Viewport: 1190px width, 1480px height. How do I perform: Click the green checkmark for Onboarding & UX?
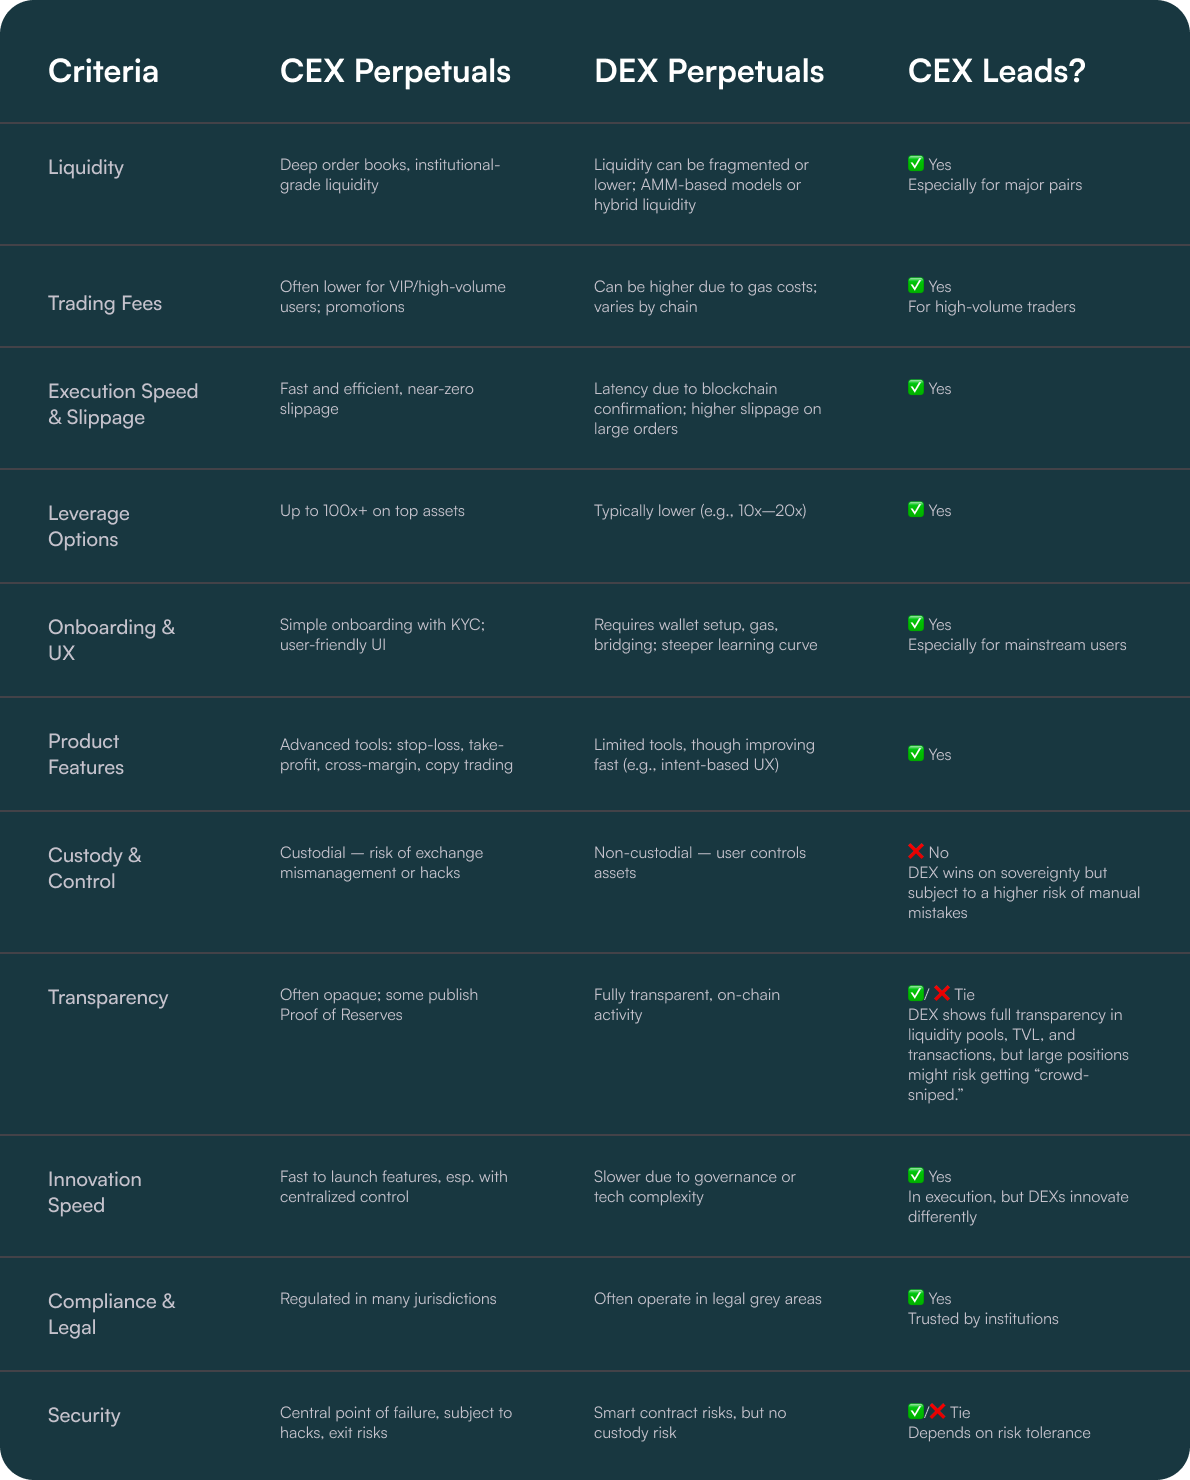[915, 624]
